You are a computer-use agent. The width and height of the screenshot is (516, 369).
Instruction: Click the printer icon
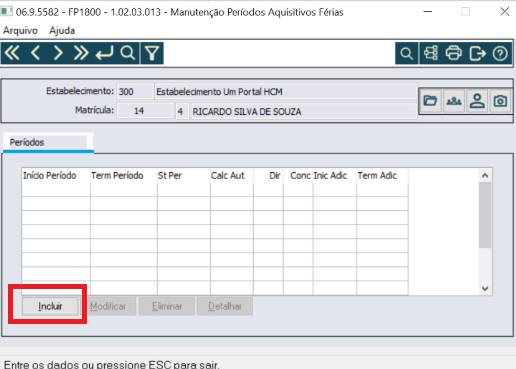coord(454,53)
